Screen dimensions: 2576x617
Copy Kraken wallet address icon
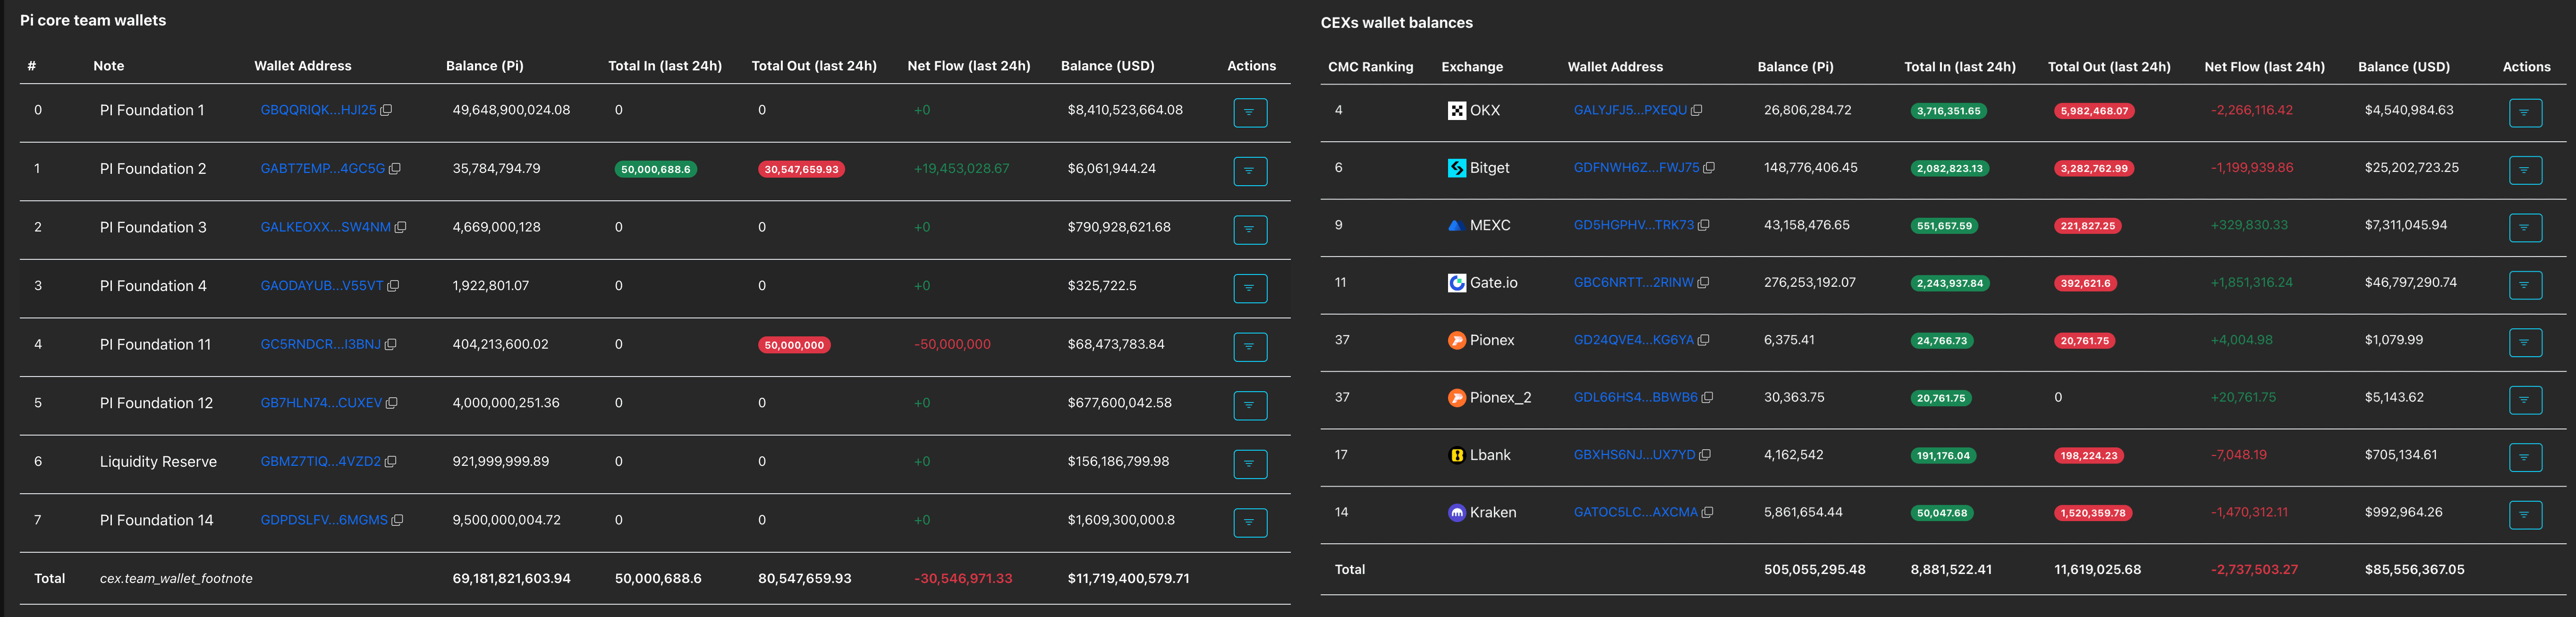1707,513
